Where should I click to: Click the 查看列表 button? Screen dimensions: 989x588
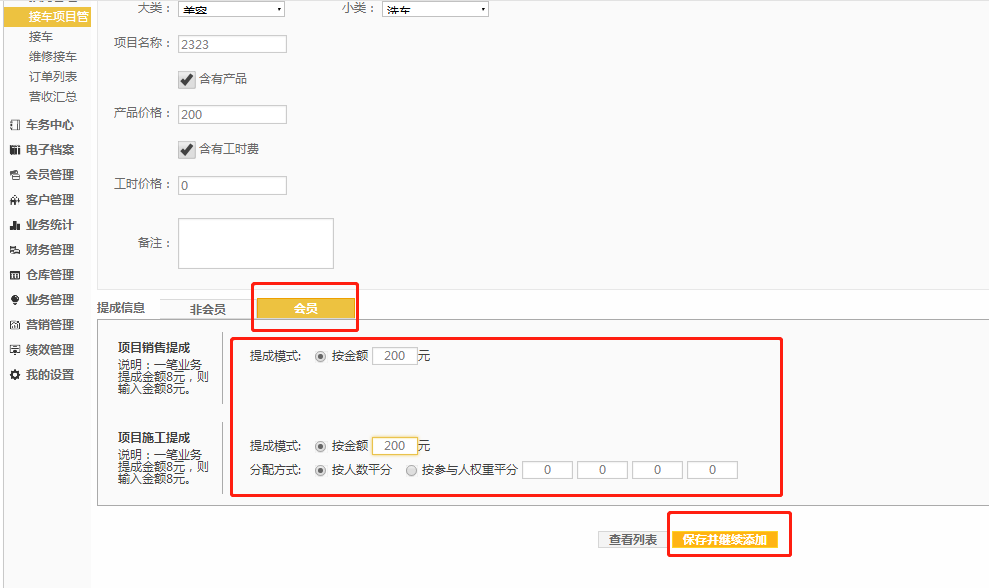pyautogui.click(x=633, y=539)
